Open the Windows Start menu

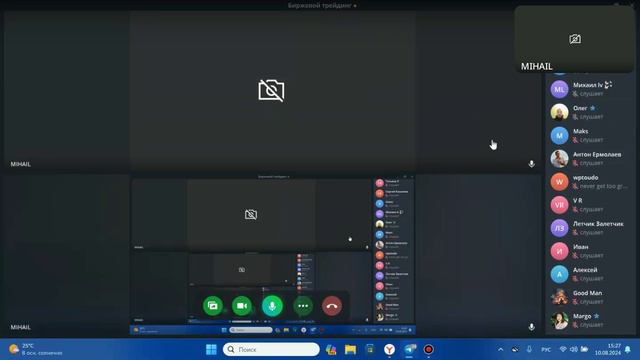click(x=211, y=349)
